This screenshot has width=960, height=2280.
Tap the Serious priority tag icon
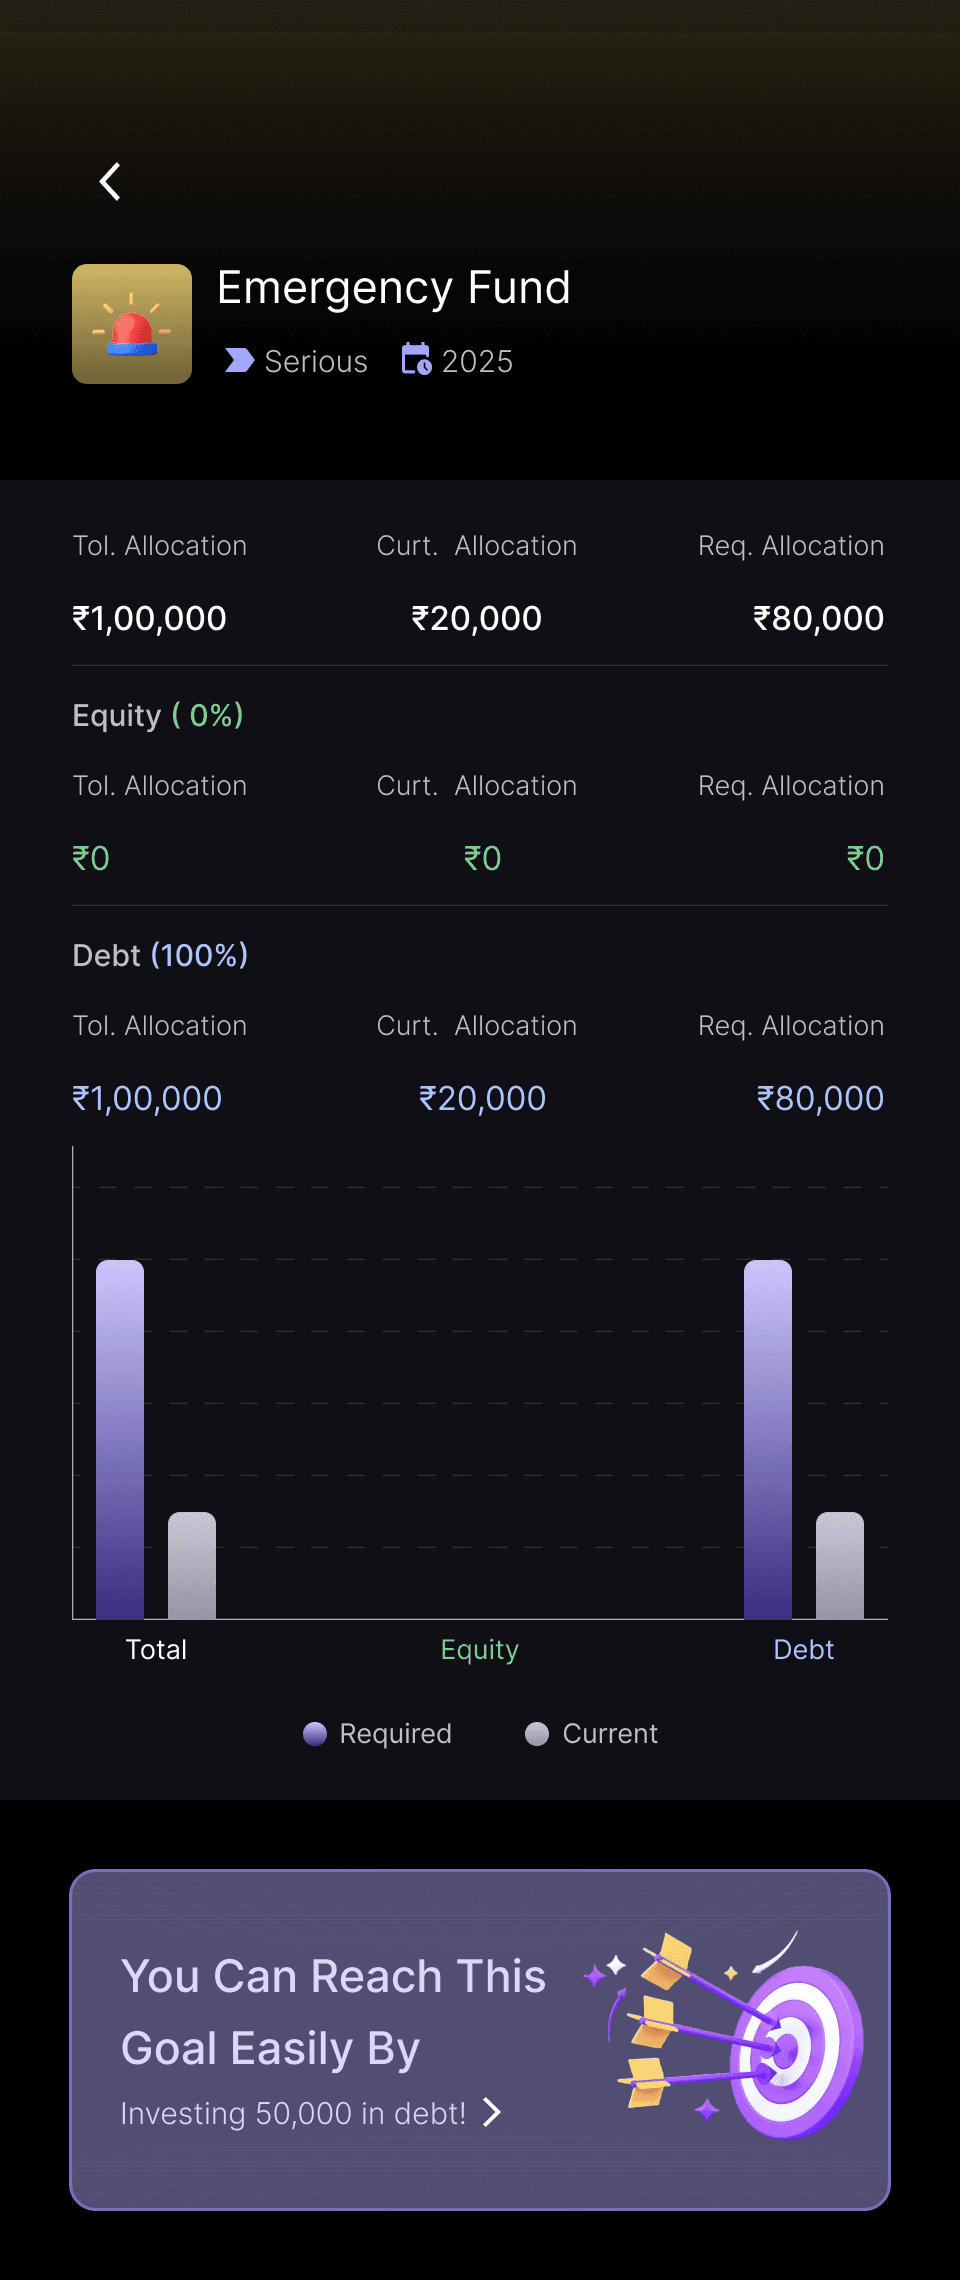240,360
